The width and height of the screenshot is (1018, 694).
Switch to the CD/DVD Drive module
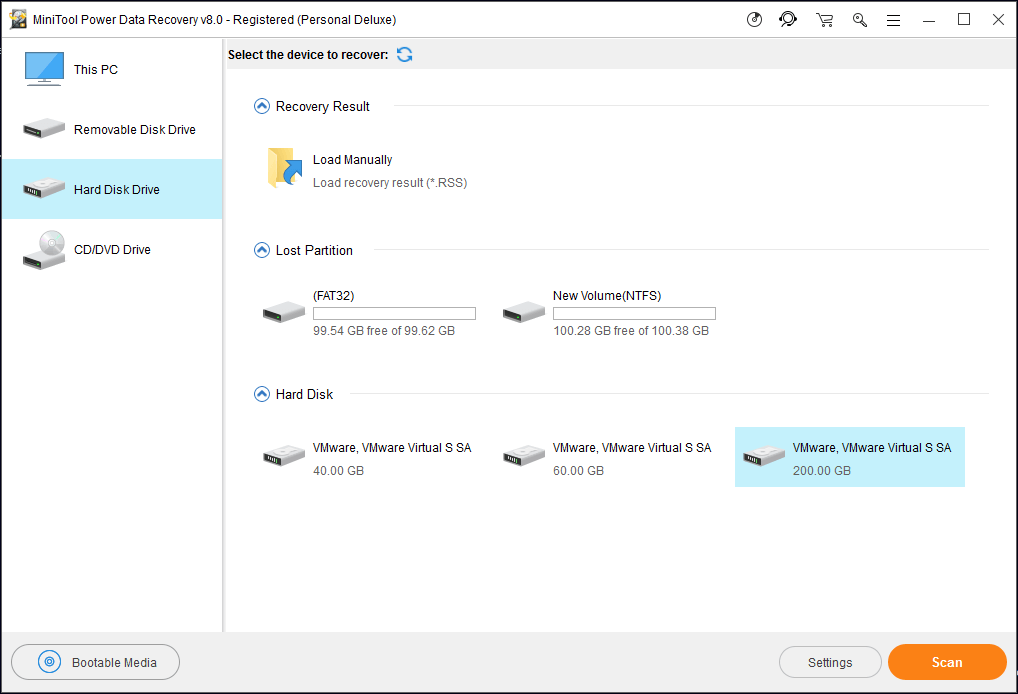[x=110, y=249]
